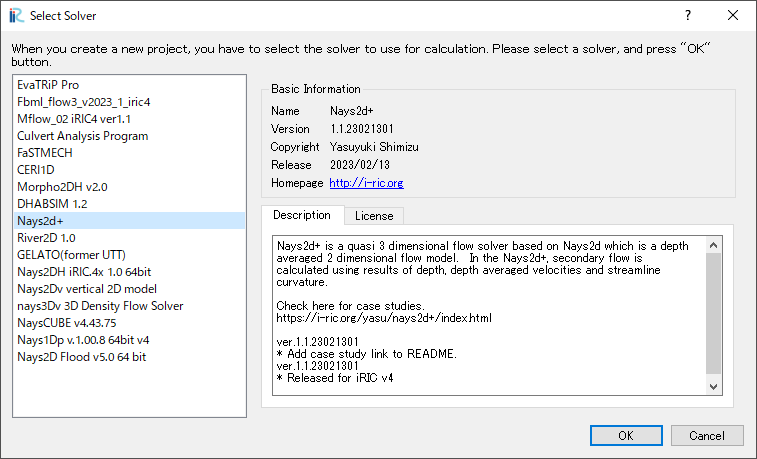The height and width of the screenshot is (459, 757).
Task: Select Nays2D Flood v5.0 64 bit
Action: coord(129,357)
